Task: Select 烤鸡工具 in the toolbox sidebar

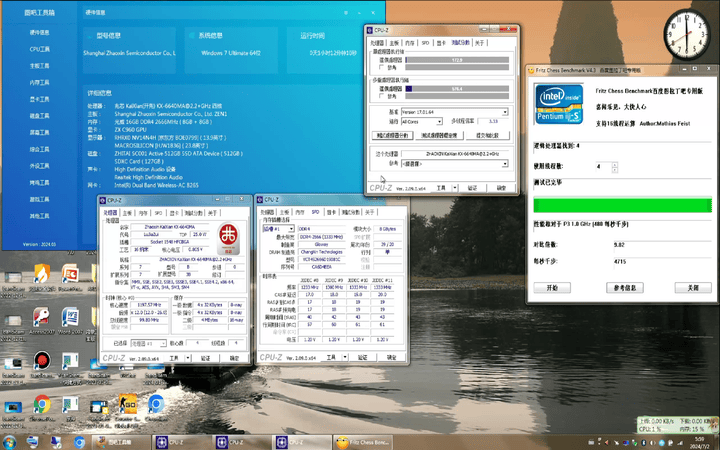Action: point(40,183)
